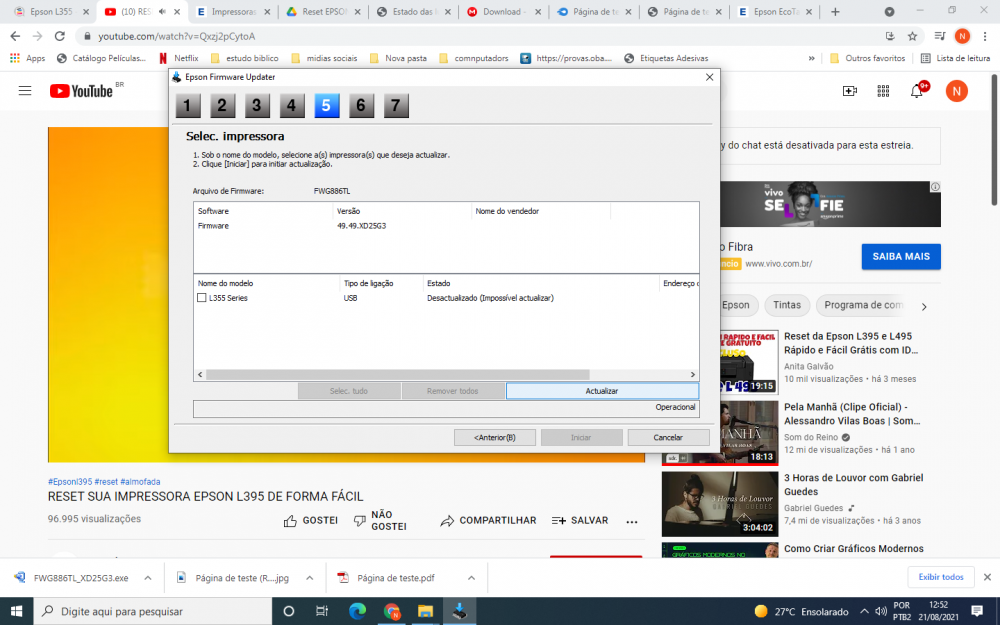Viewport: 1000px width, 625px height.
Task: Click the Cancelar button in the updater
Action: (668, 438)
